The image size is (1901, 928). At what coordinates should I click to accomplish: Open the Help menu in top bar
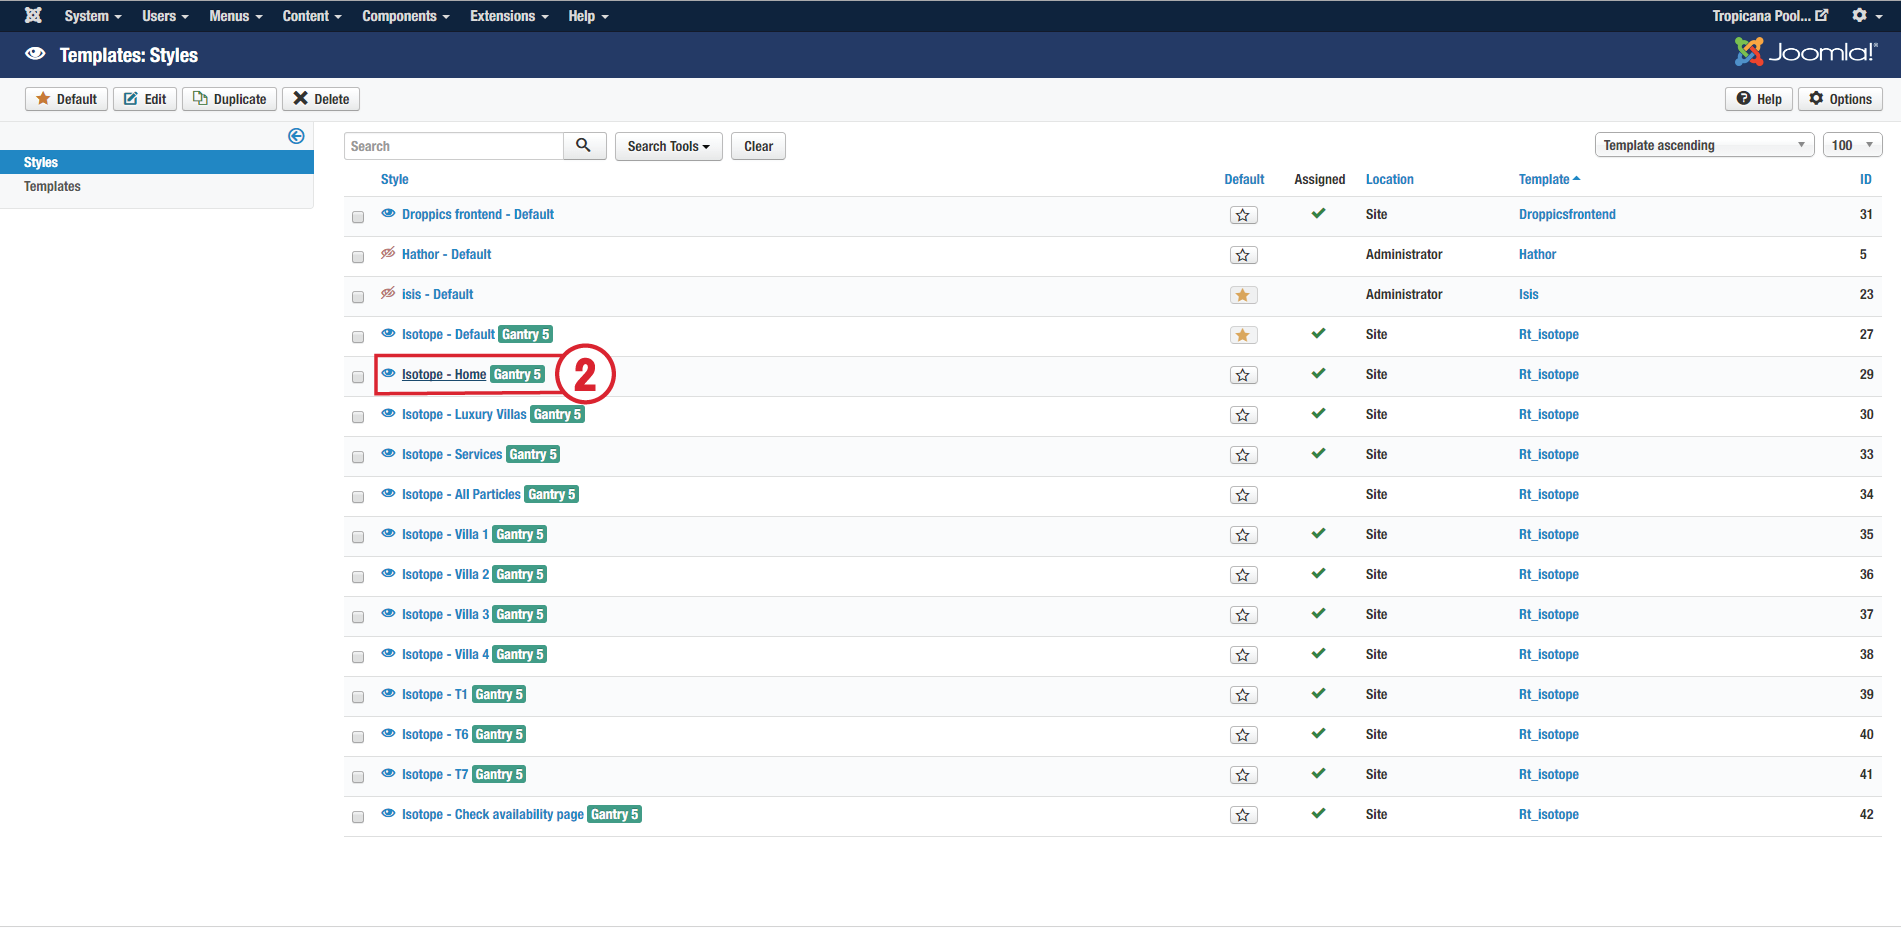click(588, 16)
